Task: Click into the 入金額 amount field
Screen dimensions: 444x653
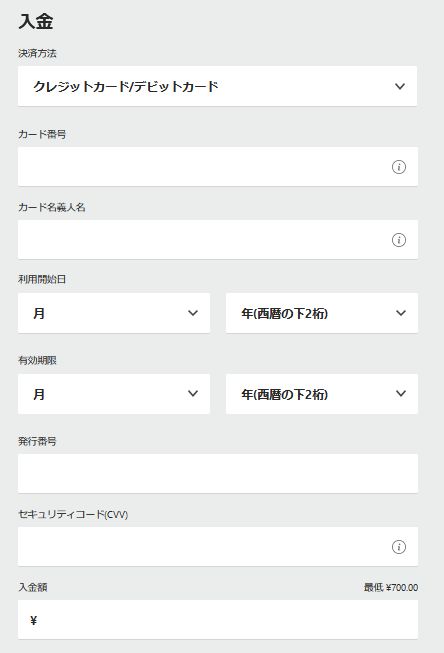Action: click(218, 620)
